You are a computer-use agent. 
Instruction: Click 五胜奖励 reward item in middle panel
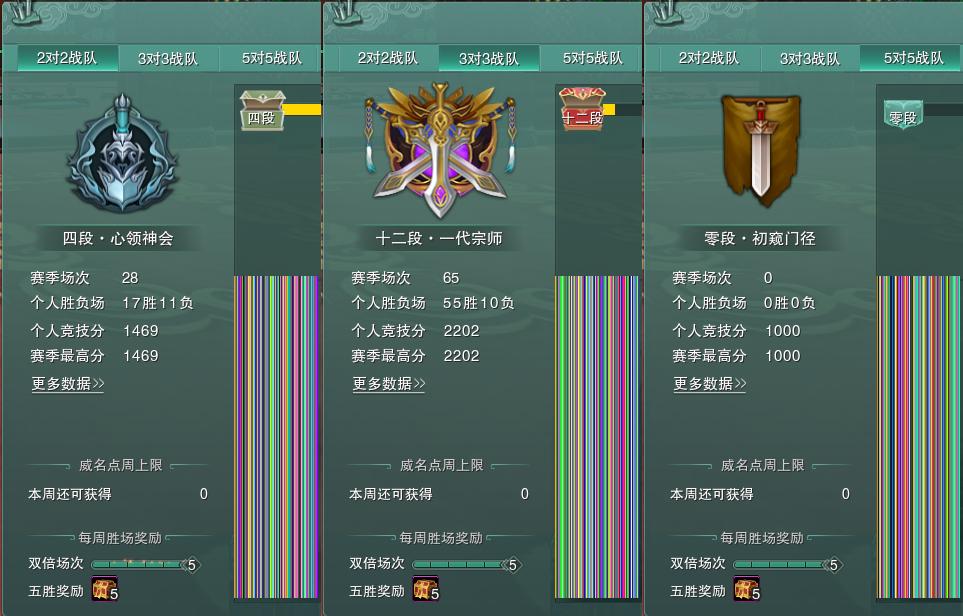click(x=426, y=589)
